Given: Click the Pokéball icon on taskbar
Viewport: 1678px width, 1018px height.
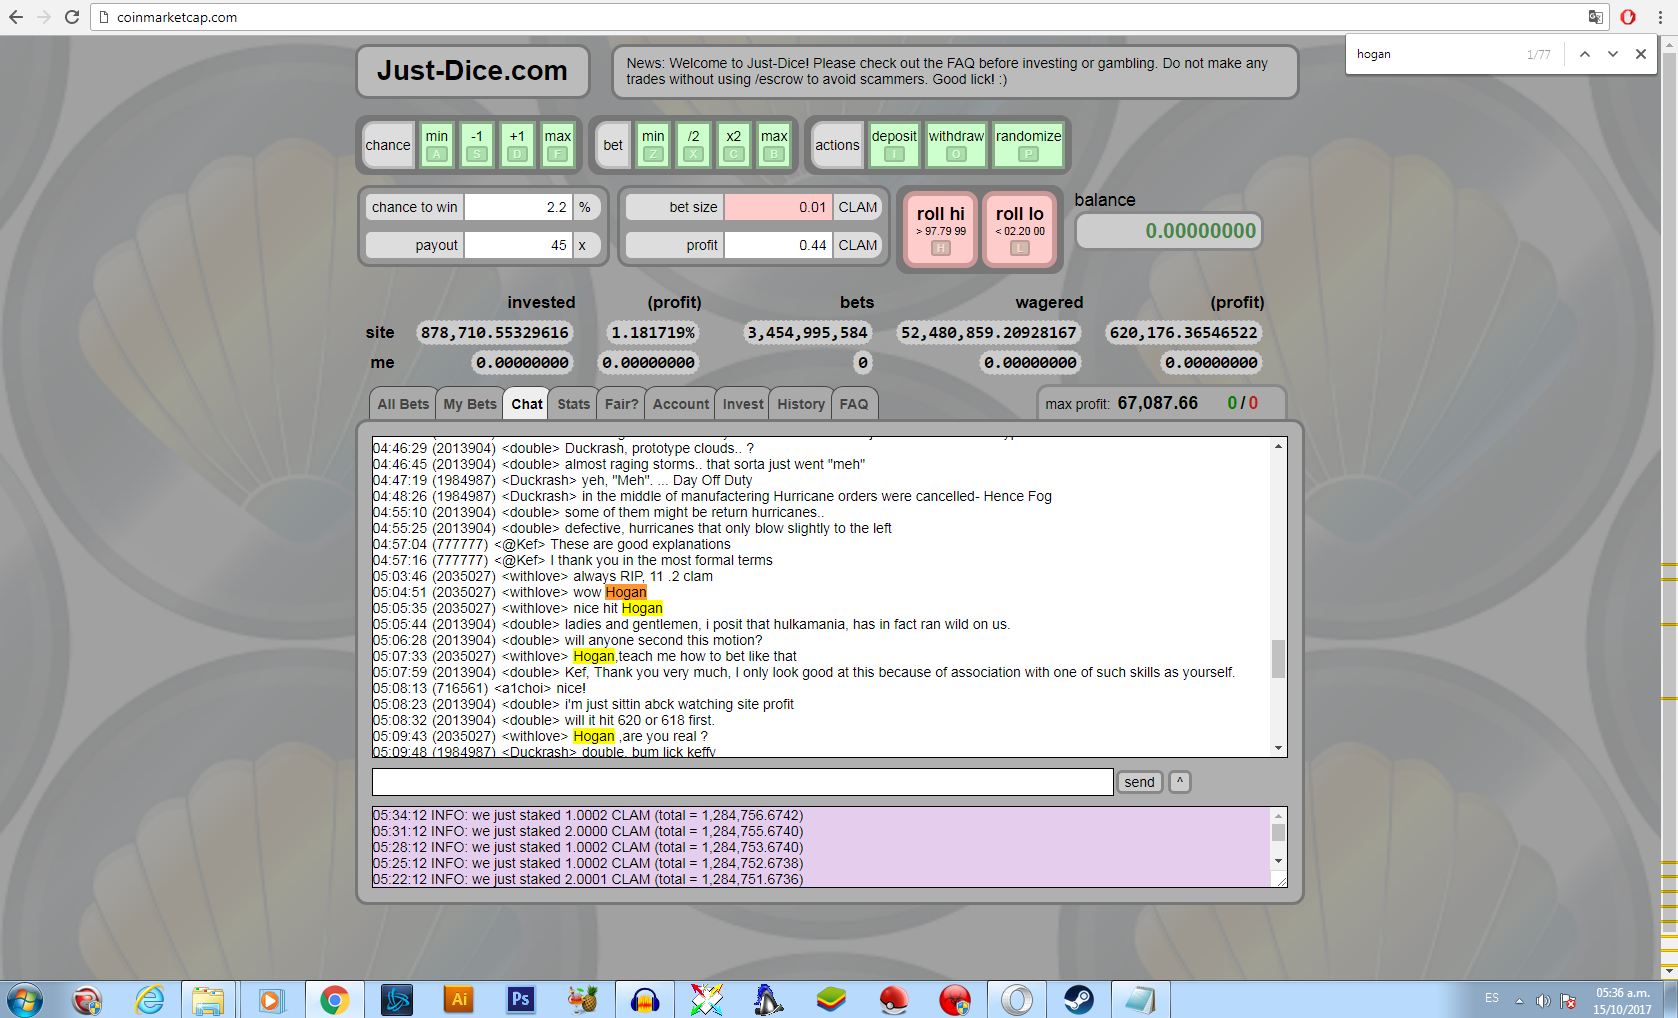Looking at the screenshot, I should click(893, 1000).
